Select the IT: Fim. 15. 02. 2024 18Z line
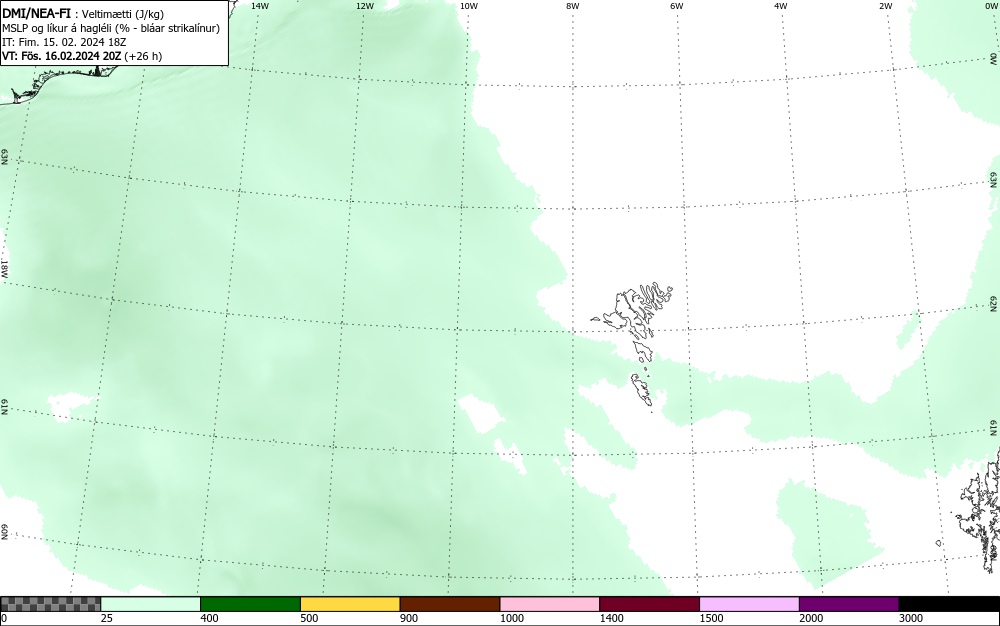The height and width of the screenshot is (626, 1000). tap(64, 42)
